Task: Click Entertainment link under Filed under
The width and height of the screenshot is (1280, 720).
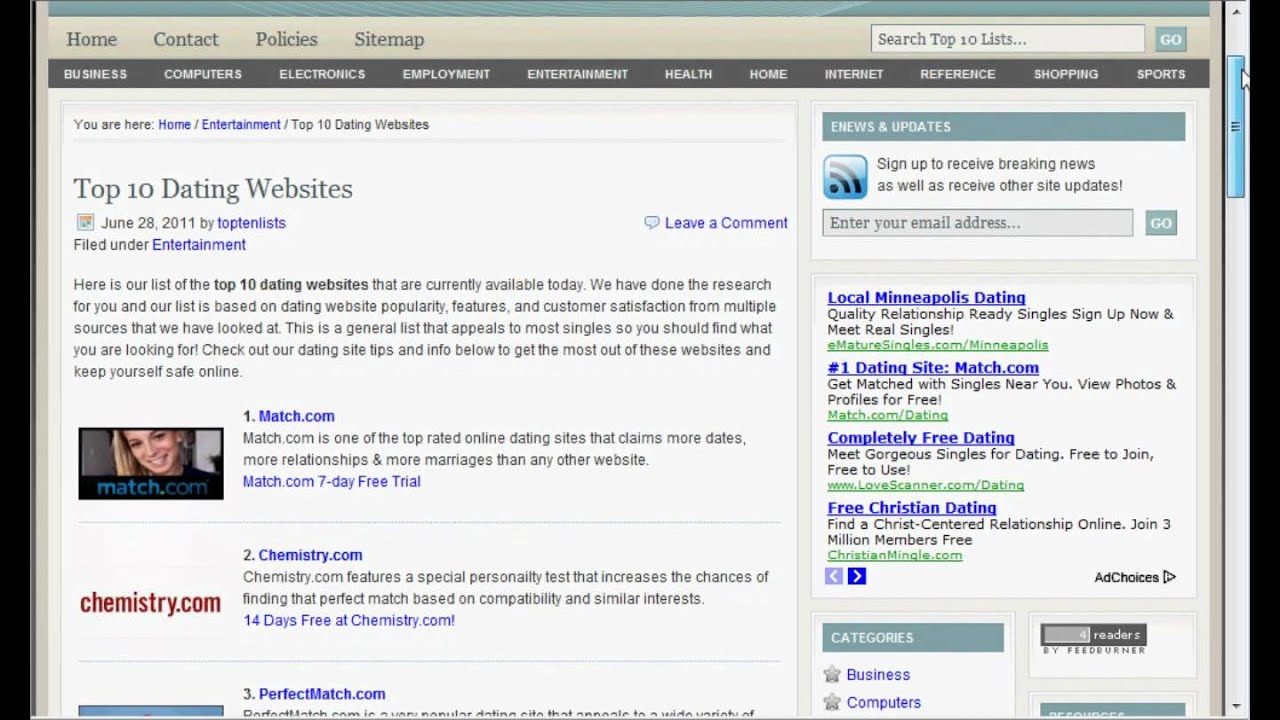Action: click(199, 245)
